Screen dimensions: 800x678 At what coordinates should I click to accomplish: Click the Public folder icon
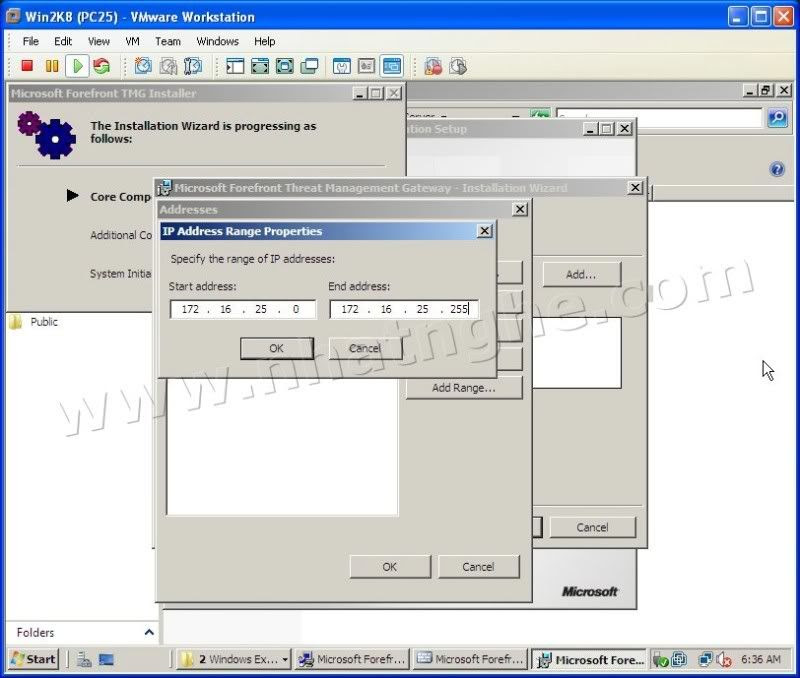pyautogui.click(x=16, y=322)
